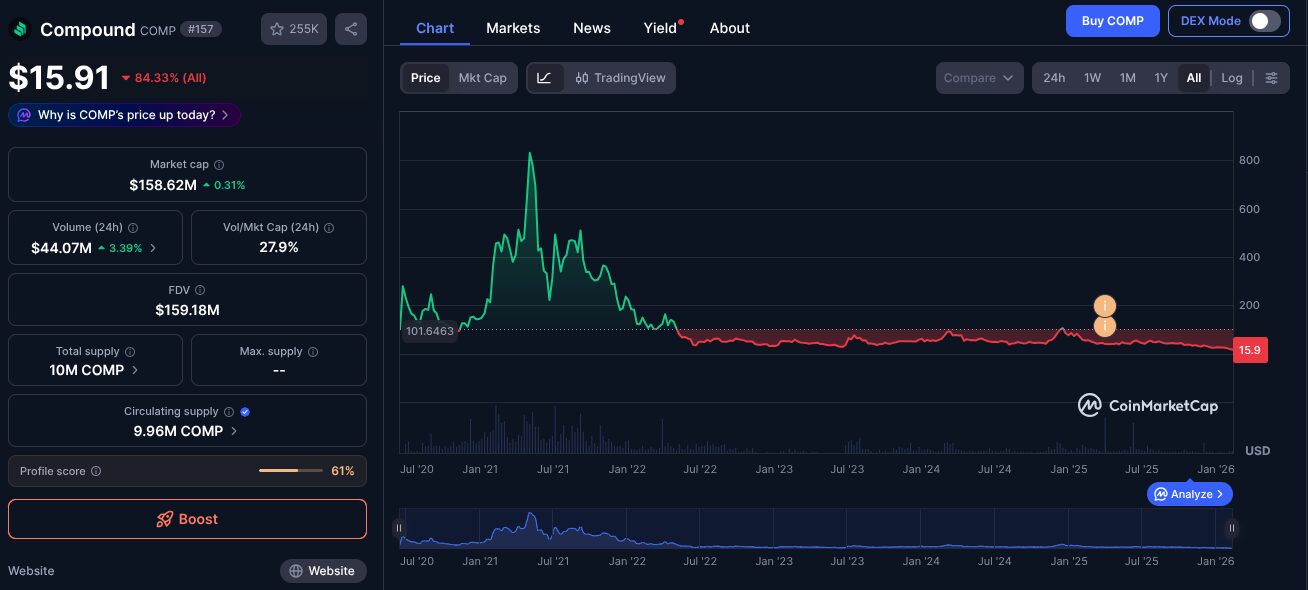Switch to the Markets tab
1308x590 pixels.
point(513,28)
